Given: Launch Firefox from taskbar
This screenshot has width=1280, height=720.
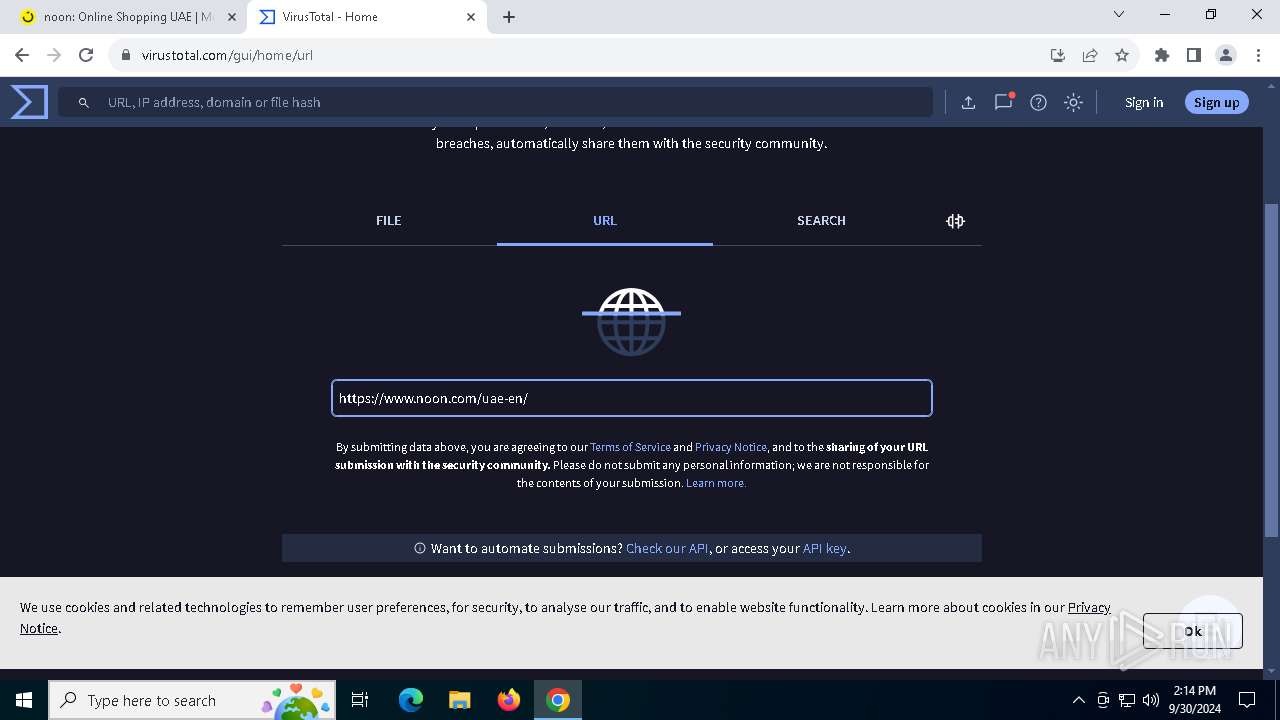Looking at the screenshot, I should (x=509, y=700).
